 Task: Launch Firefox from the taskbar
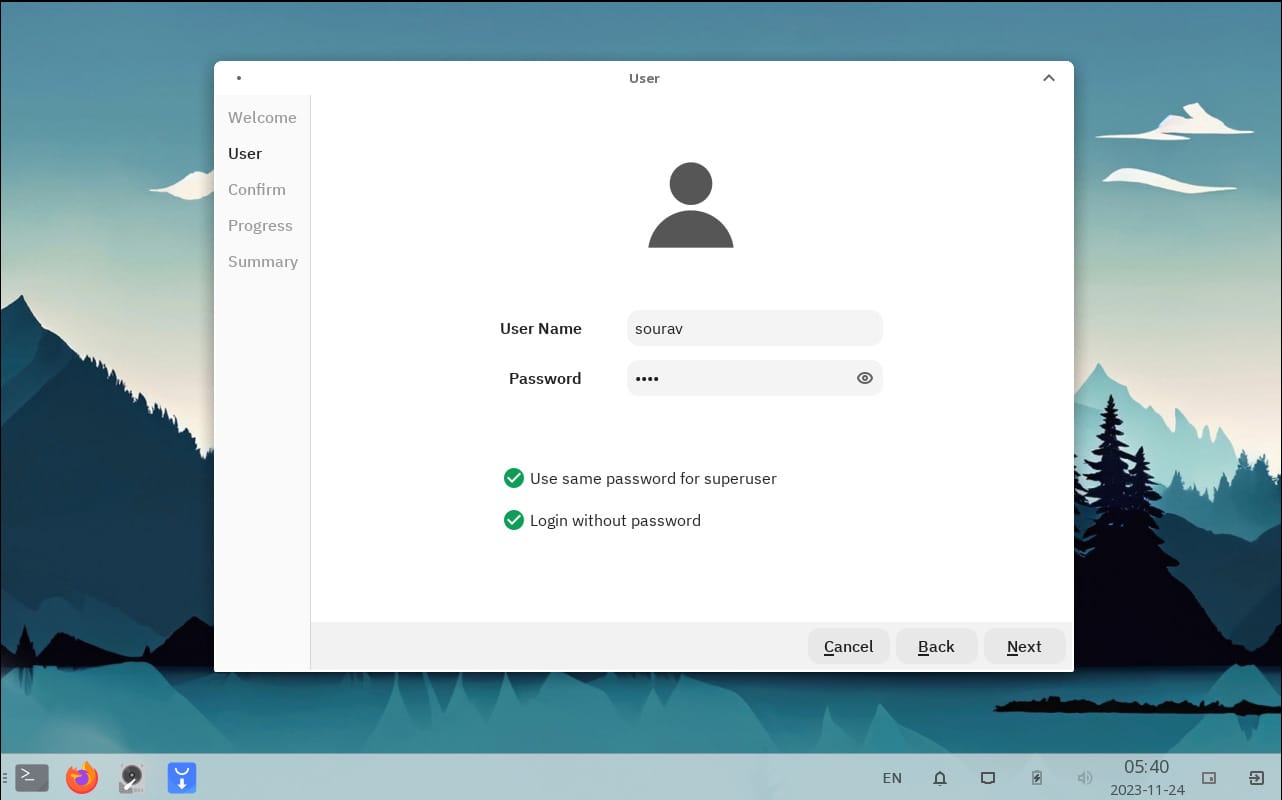click(82, 777)
